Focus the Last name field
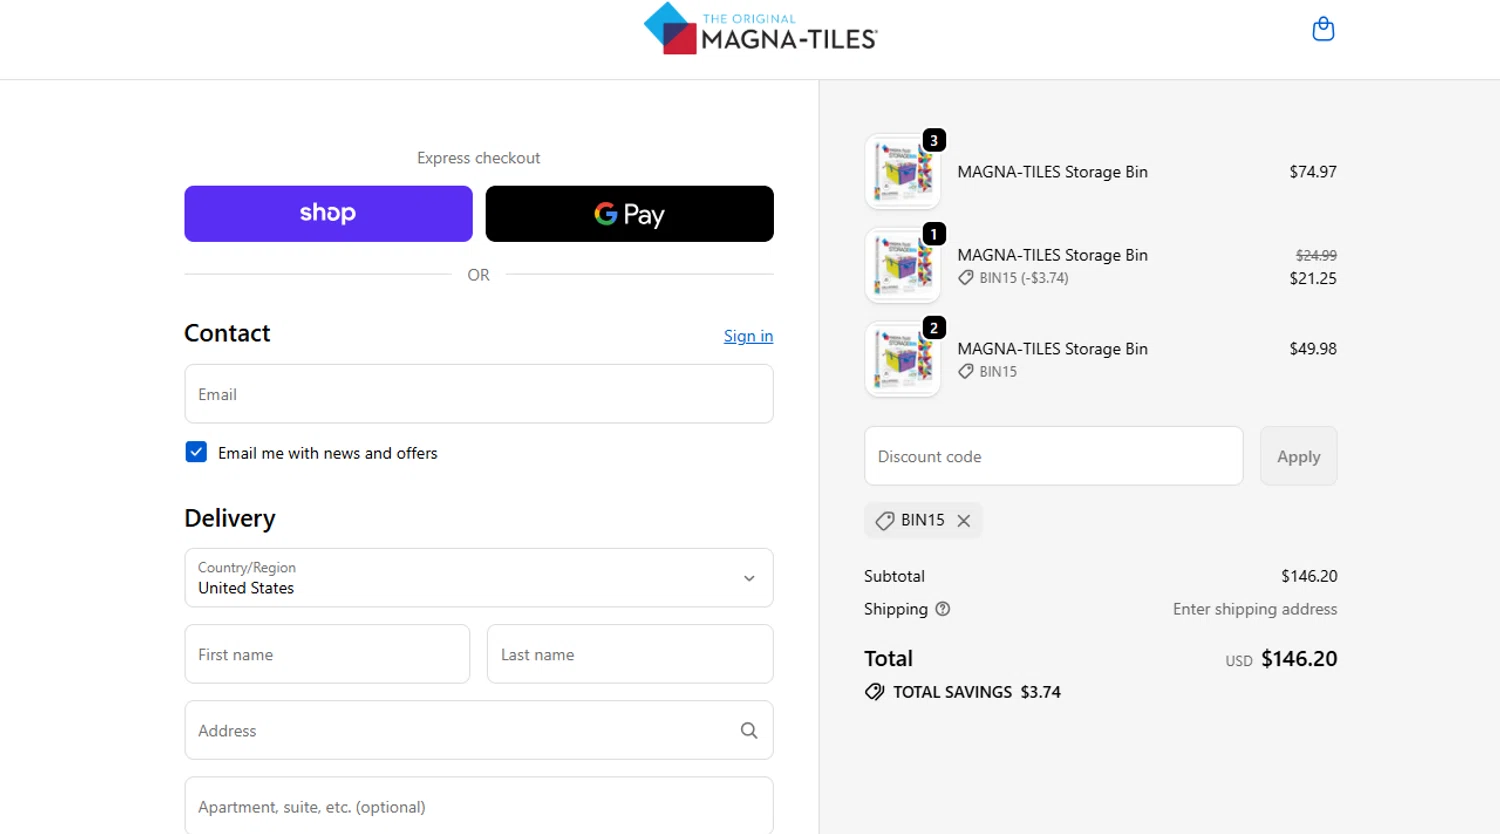This screenshot has height=834, width=1500. click(630, 654)
